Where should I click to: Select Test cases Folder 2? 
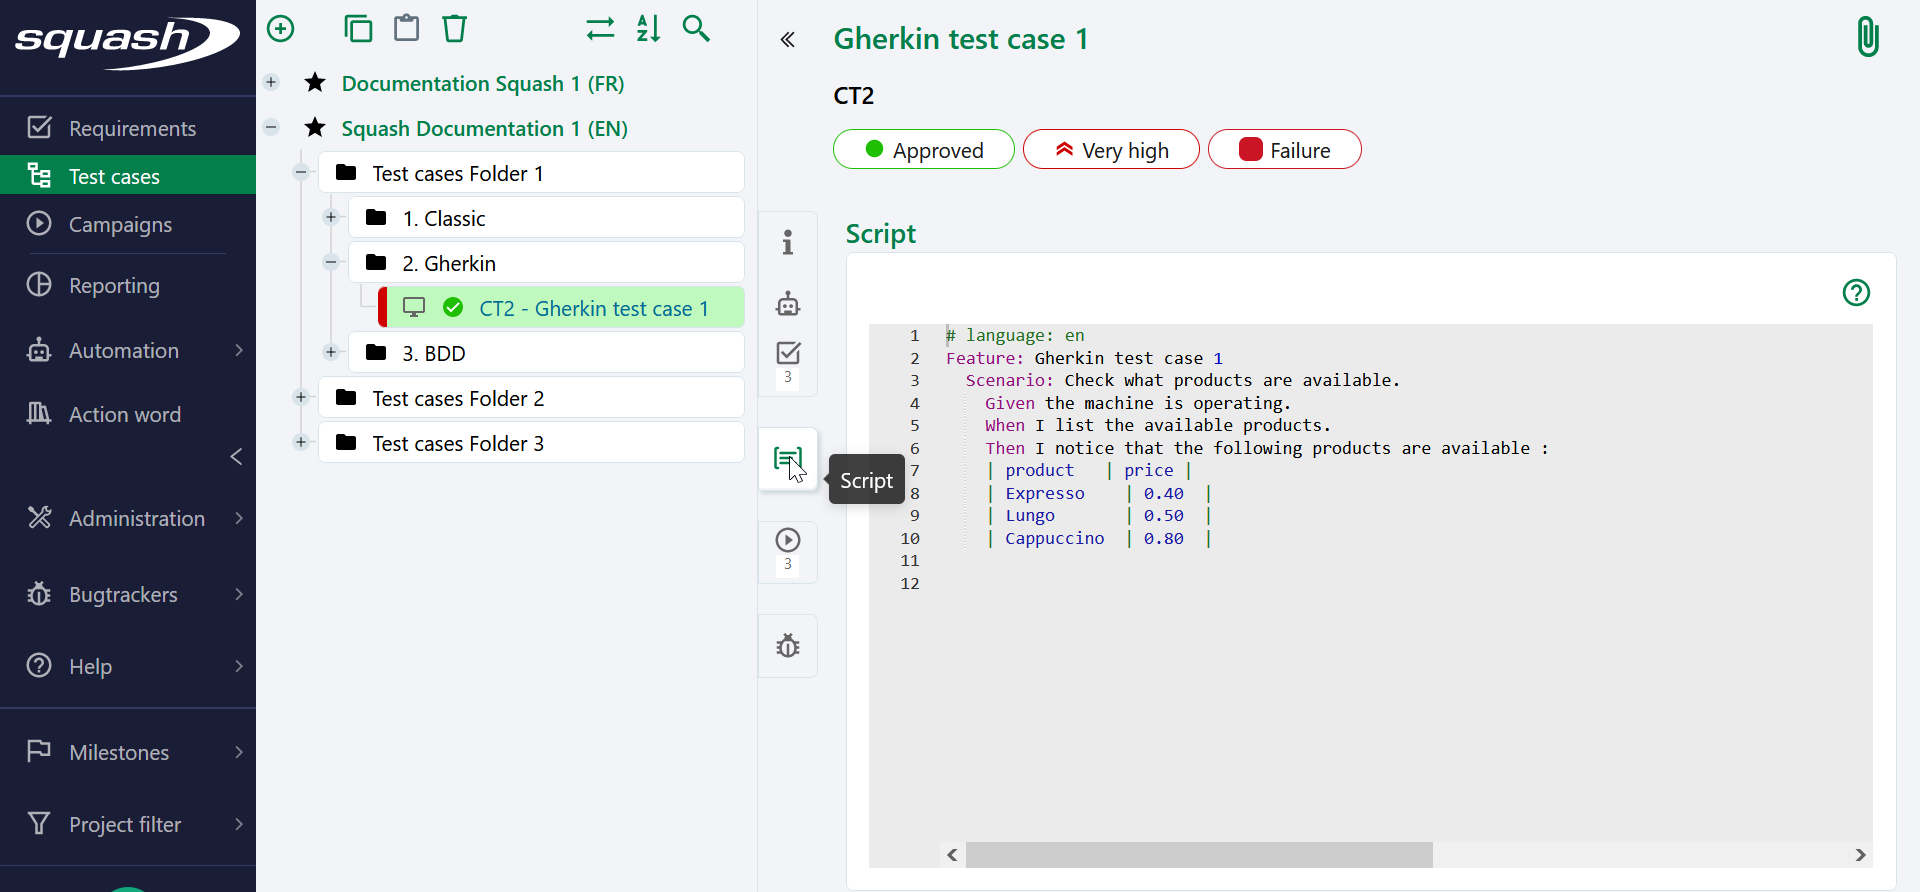coord(458,398)
